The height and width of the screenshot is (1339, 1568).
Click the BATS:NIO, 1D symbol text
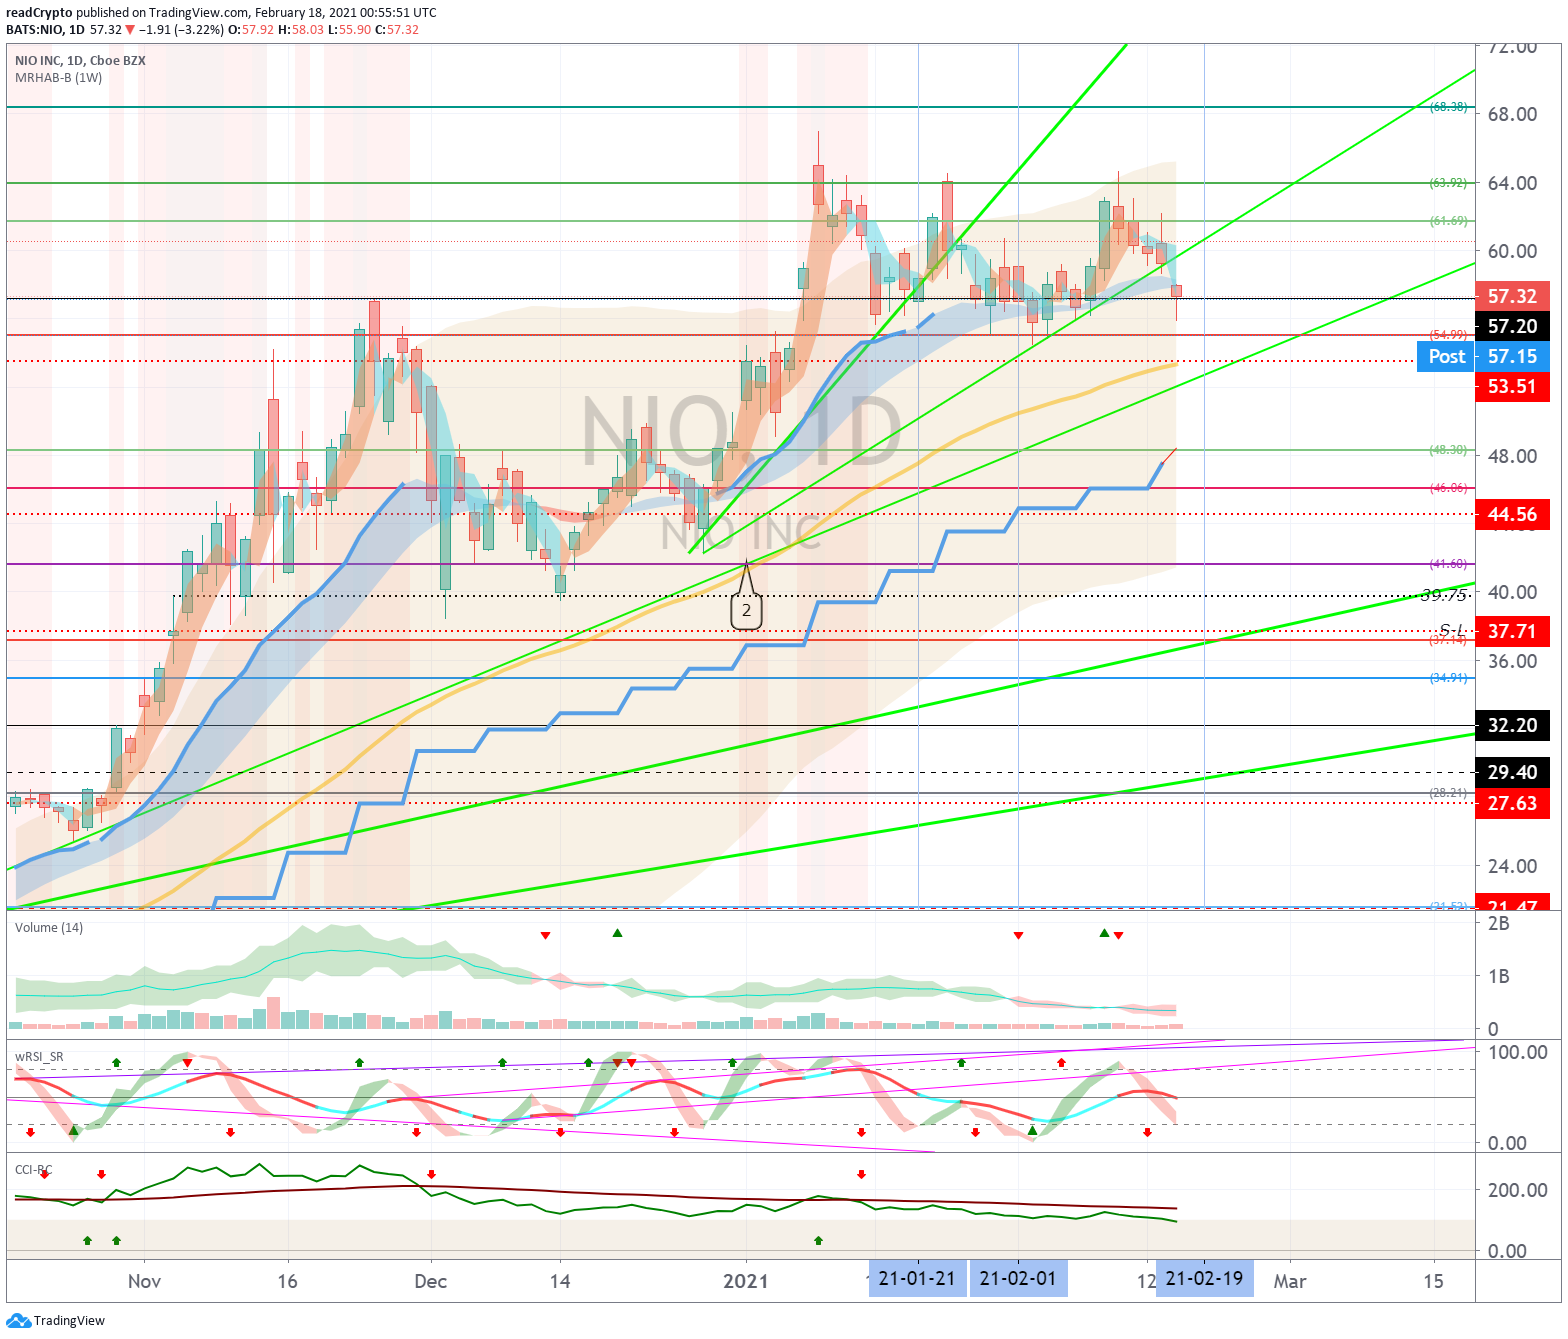(45, 30)
